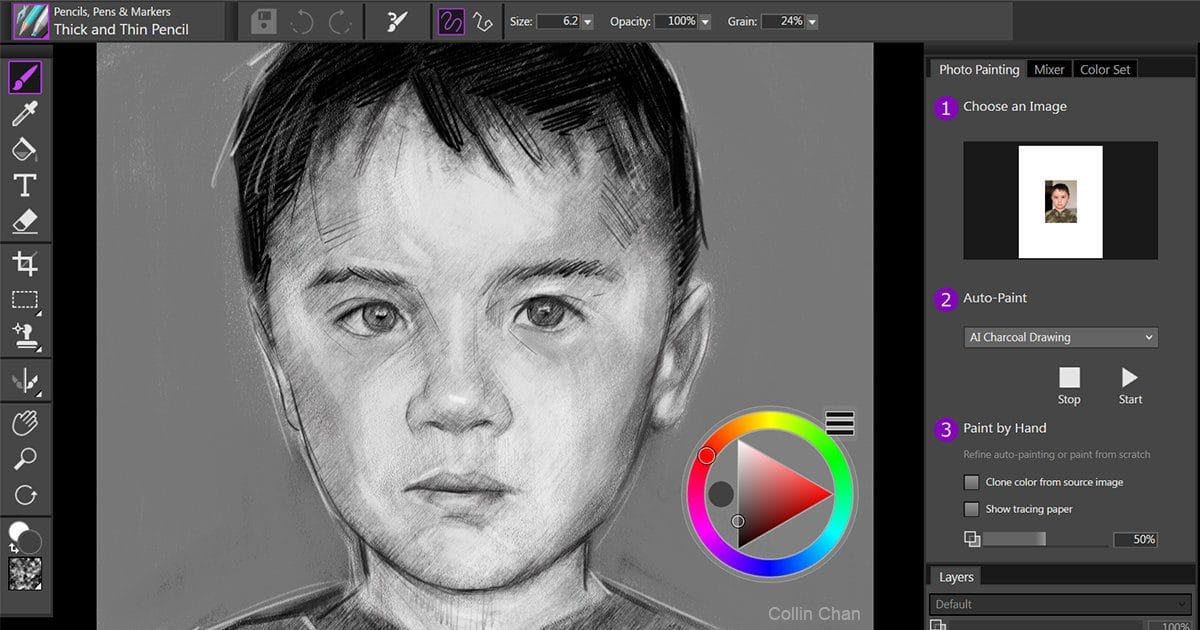Image resolution: width=1200 pixels, height=630 pixels.
Task: Switch to the Mixer tab
Action: (1049, 69)
